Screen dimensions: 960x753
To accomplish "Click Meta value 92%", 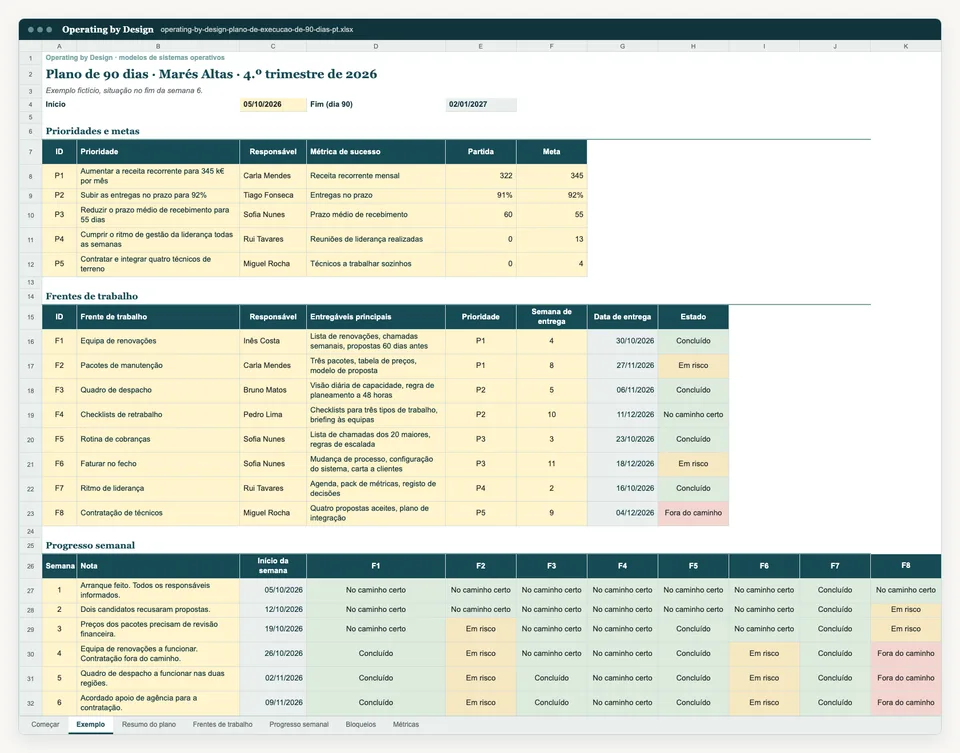I will (552, 195).
